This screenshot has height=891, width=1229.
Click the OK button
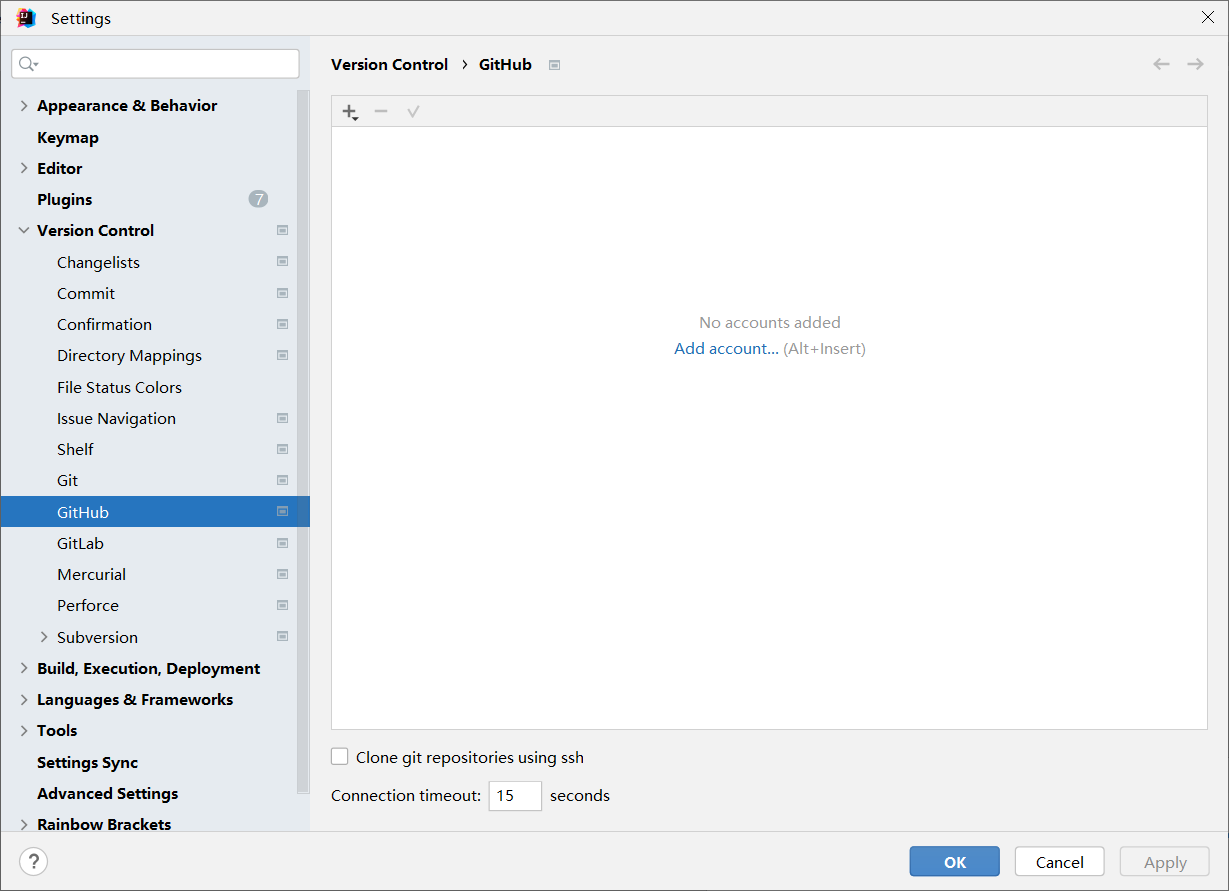click(954, 862)
